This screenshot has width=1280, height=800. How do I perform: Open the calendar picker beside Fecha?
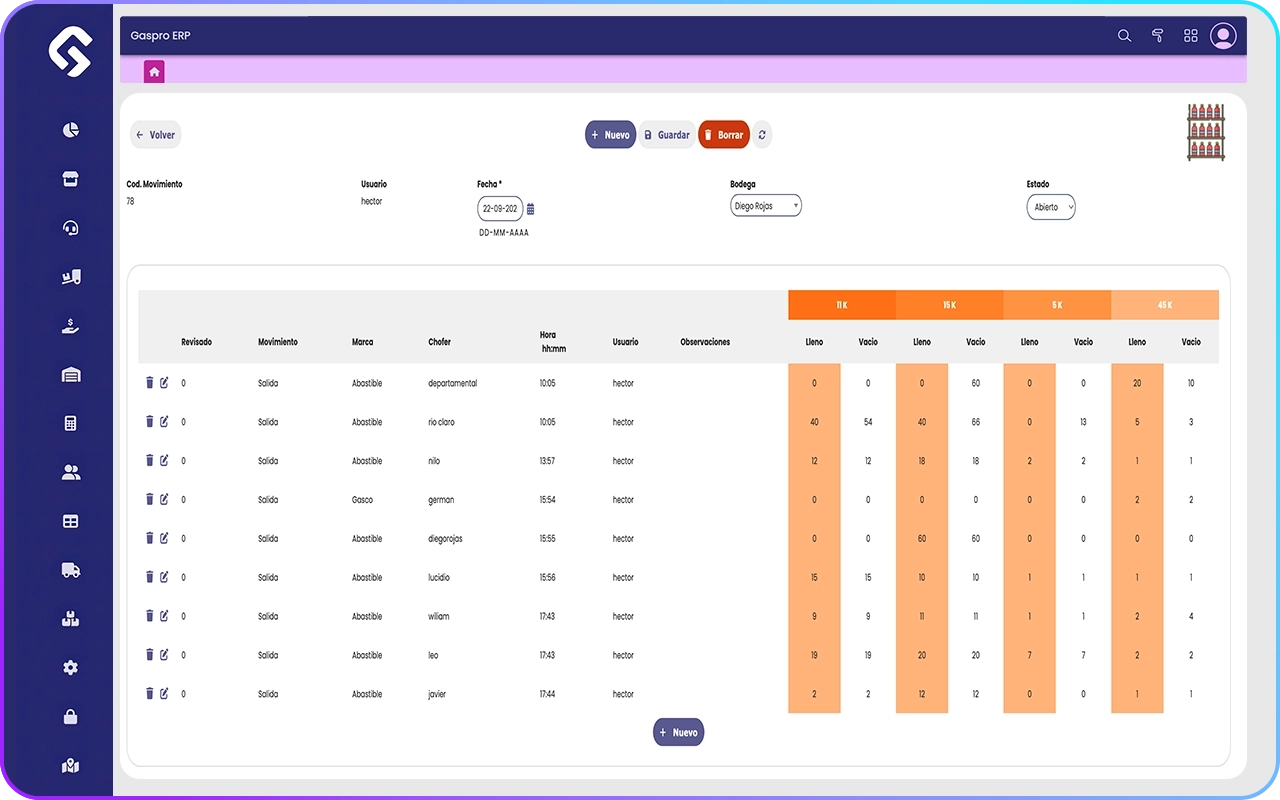pos(531,209)
